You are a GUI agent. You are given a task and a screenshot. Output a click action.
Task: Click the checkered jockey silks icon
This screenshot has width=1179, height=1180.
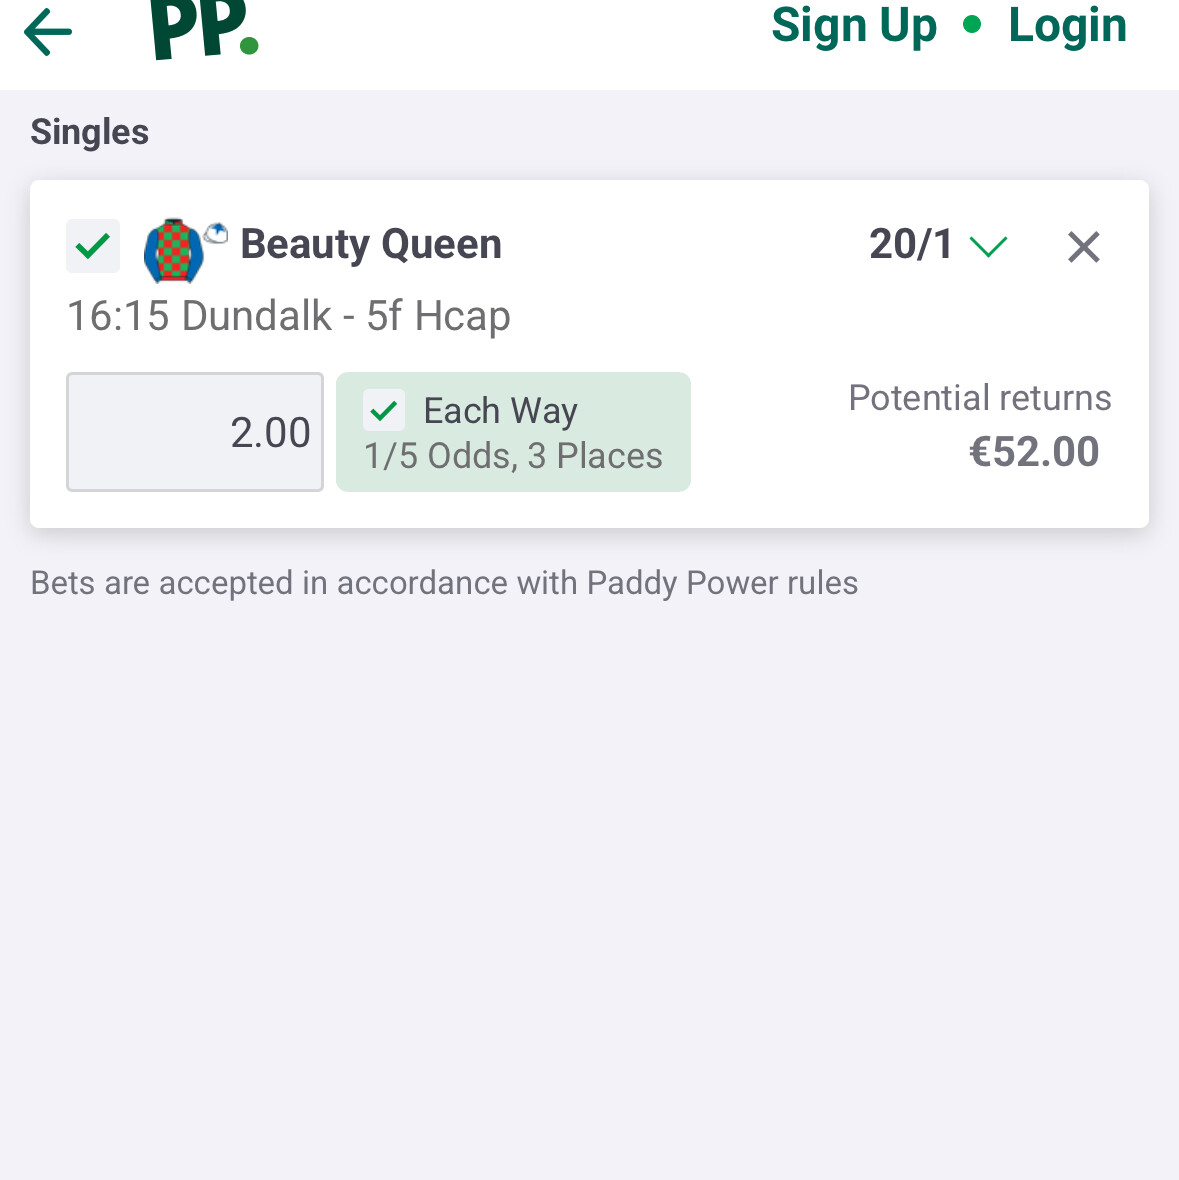point(173,250)
